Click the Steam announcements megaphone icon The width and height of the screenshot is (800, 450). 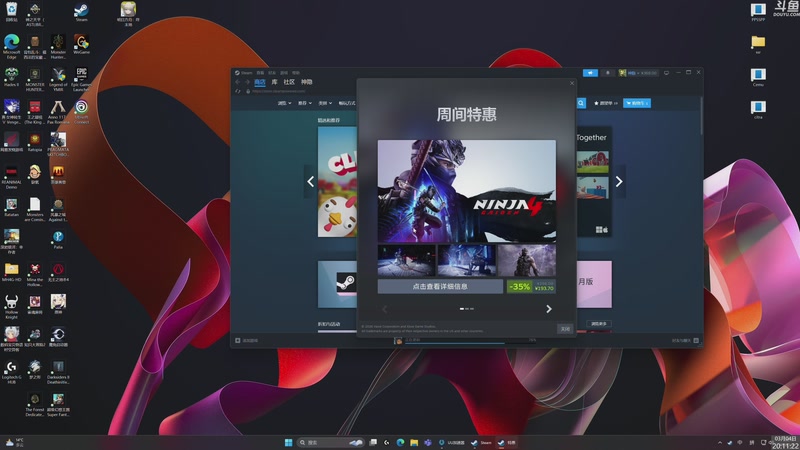(590, 73)
